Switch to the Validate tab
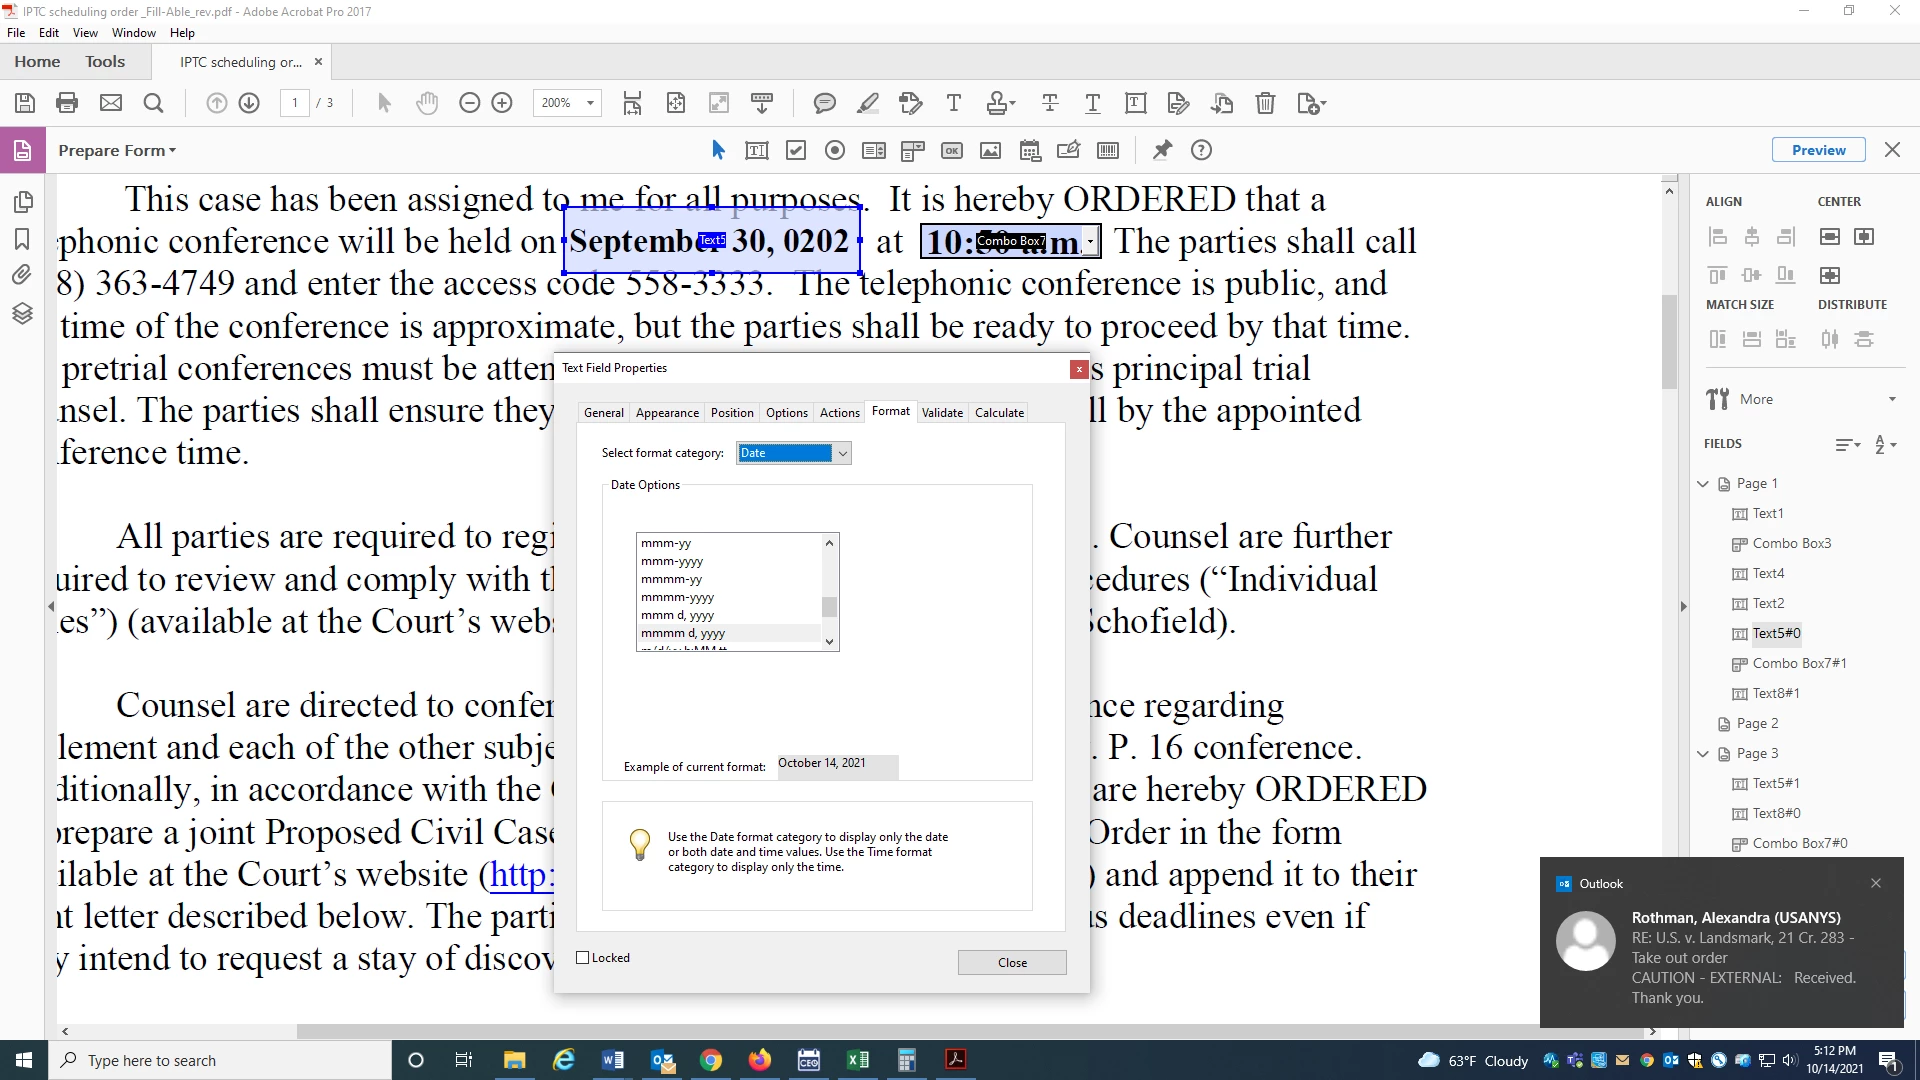 coord(942,412)
